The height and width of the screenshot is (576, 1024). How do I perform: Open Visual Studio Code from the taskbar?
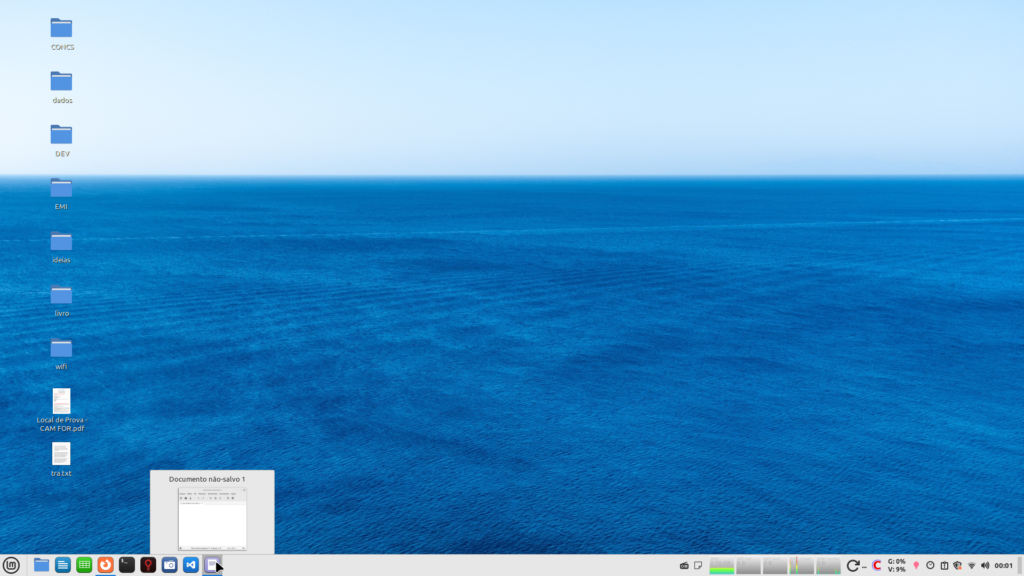coord(190,565)
